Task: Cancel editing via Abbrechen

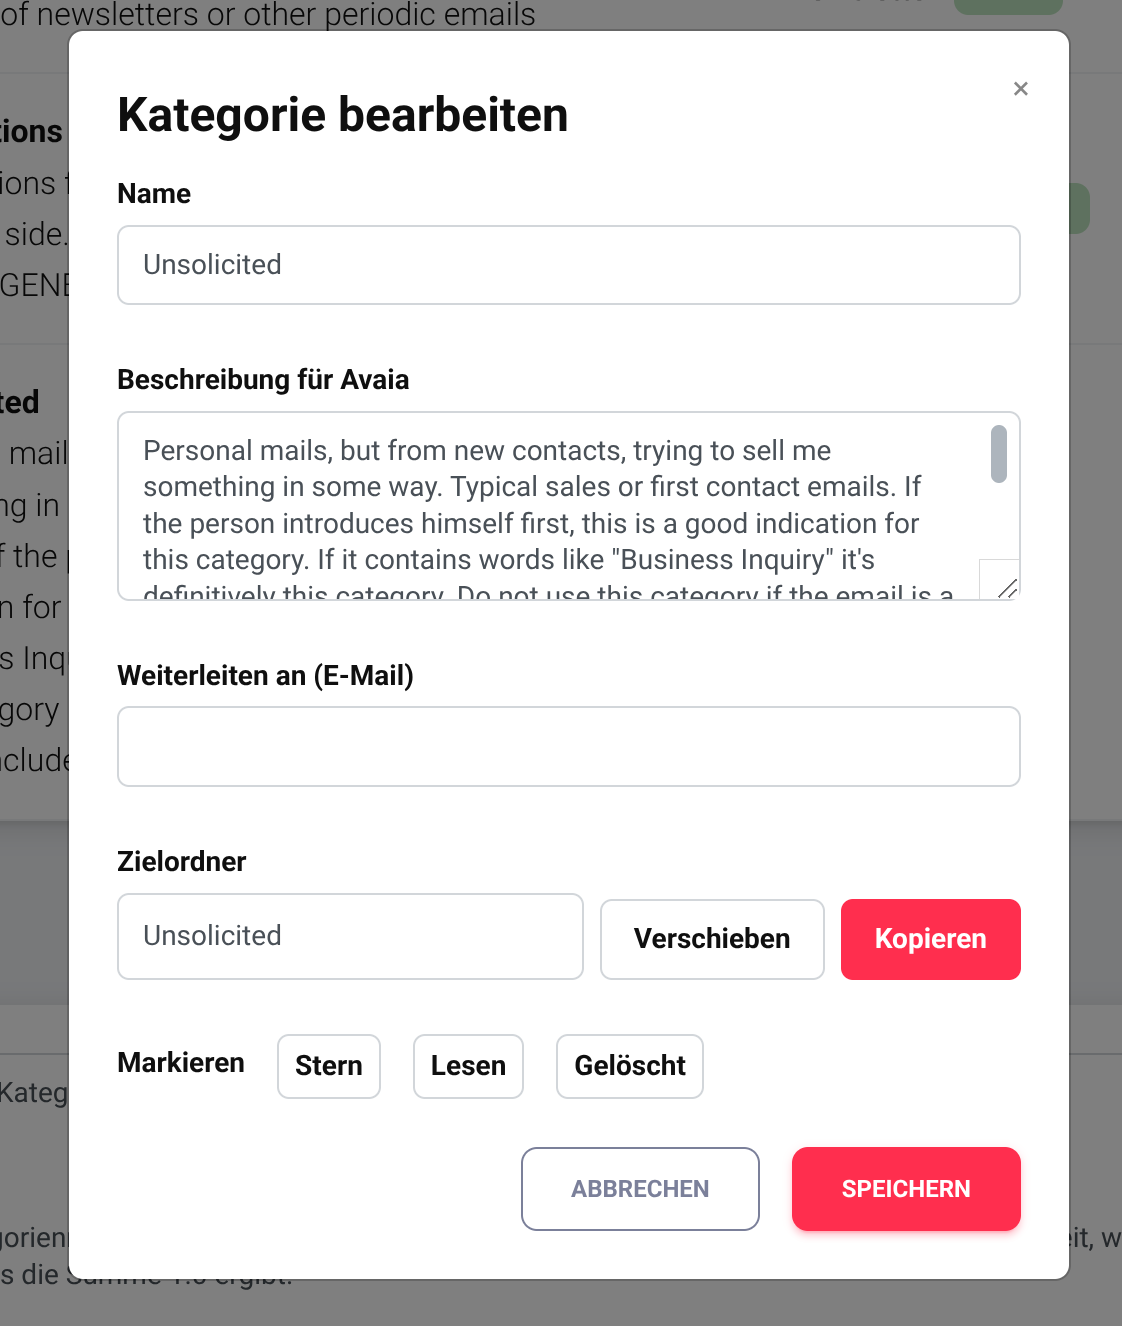Action: point(640,1189)
